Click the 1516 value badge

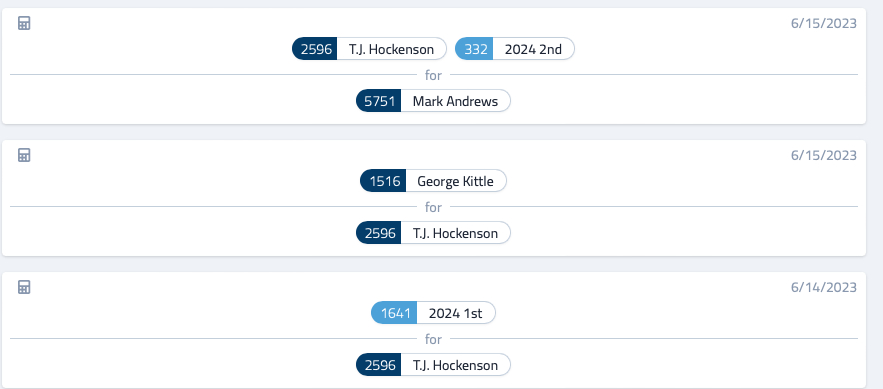pos(383,181)
